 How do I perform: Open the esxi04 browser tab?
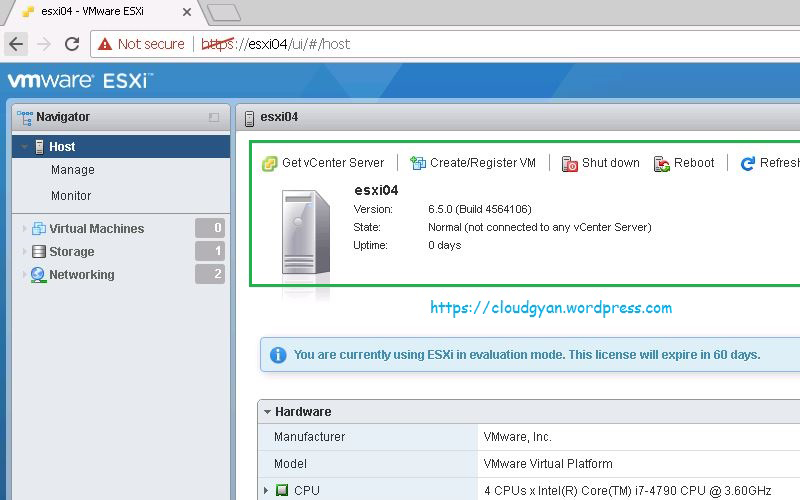click(x=100, y=11)
